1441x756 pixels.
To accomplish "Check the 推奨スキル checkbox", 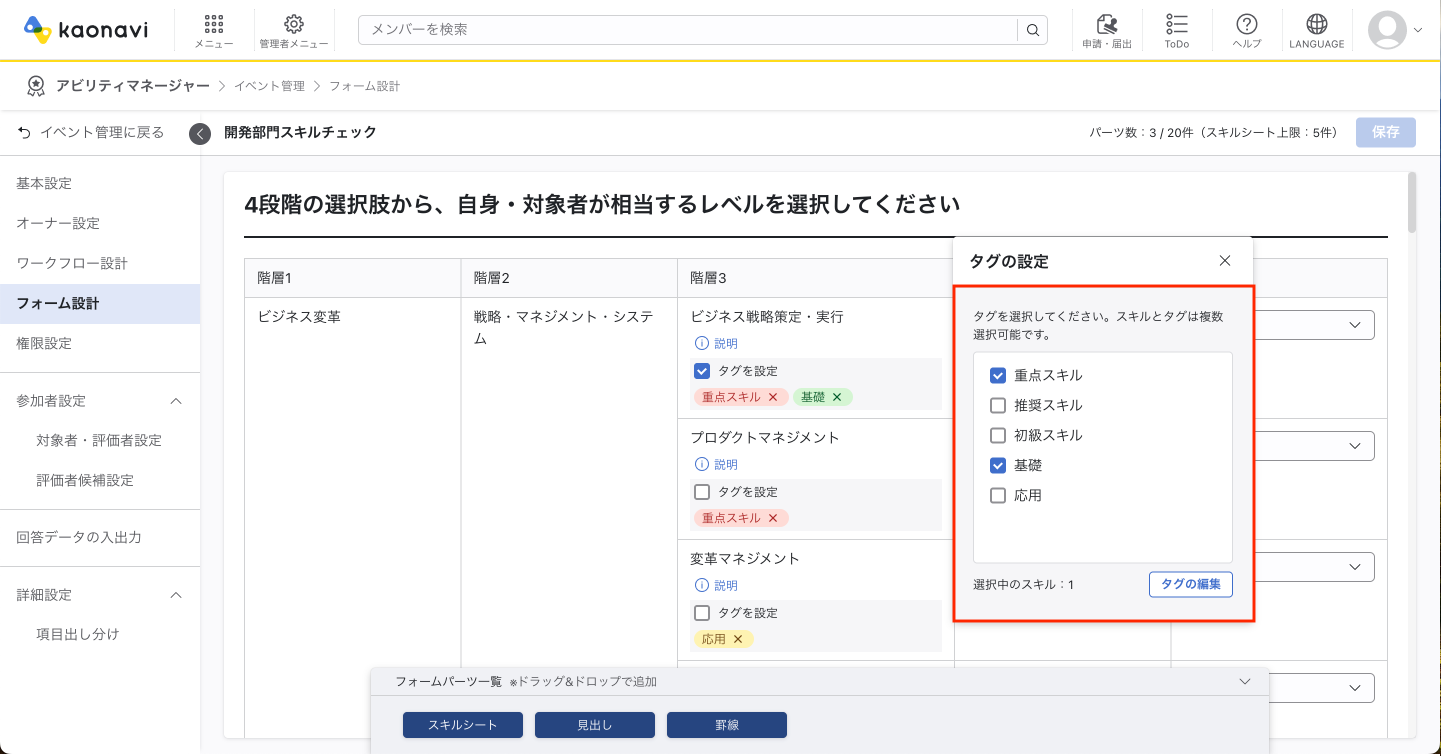I will point(997,405).
